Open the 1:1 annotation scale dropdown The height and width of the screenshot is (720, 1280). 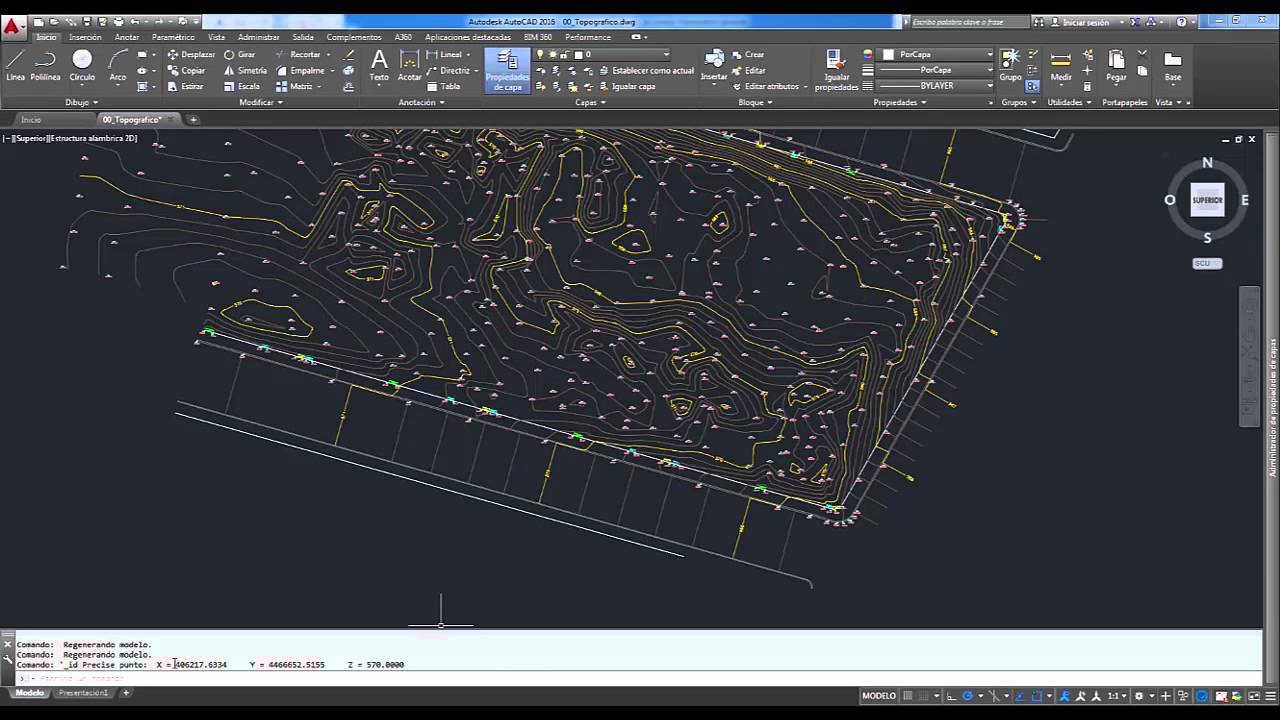pyautogui.click(x=1117, y=696)
